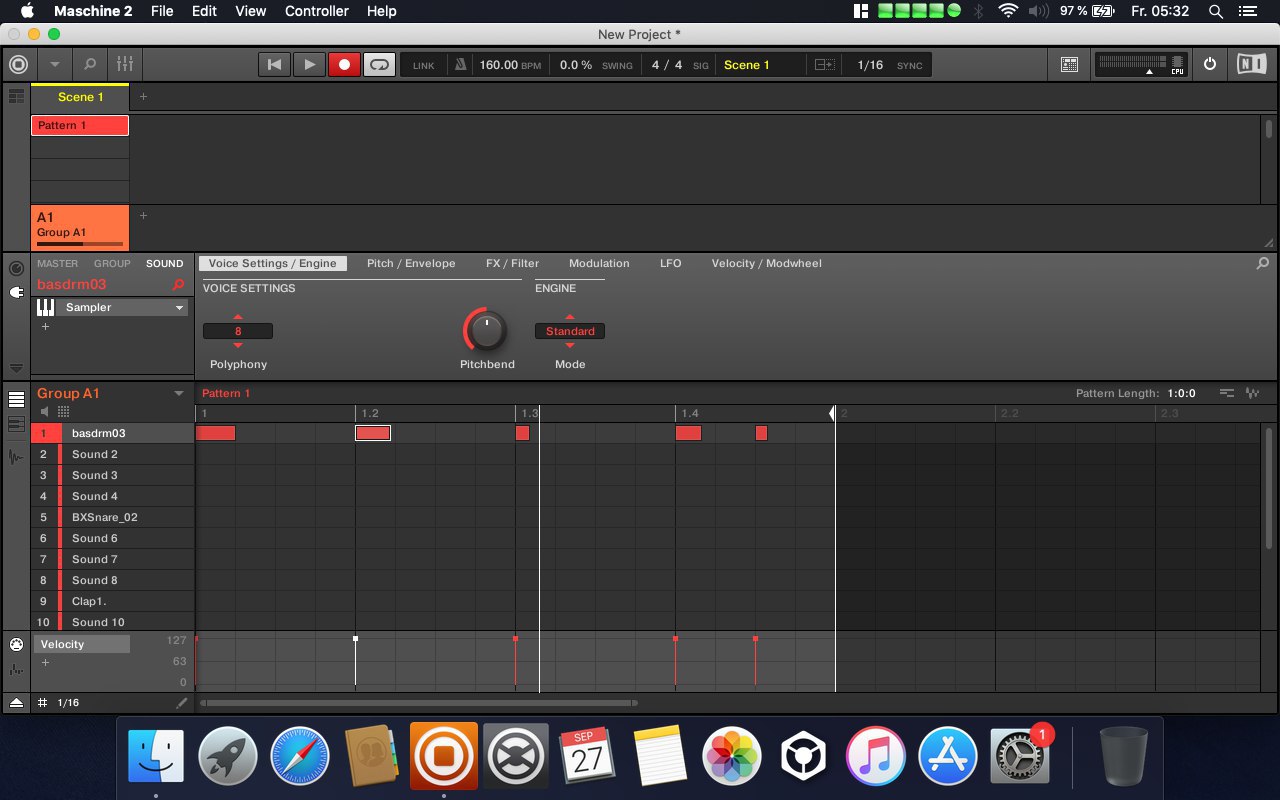
Task: Click the Record button
Action: (x=344, y=65)
